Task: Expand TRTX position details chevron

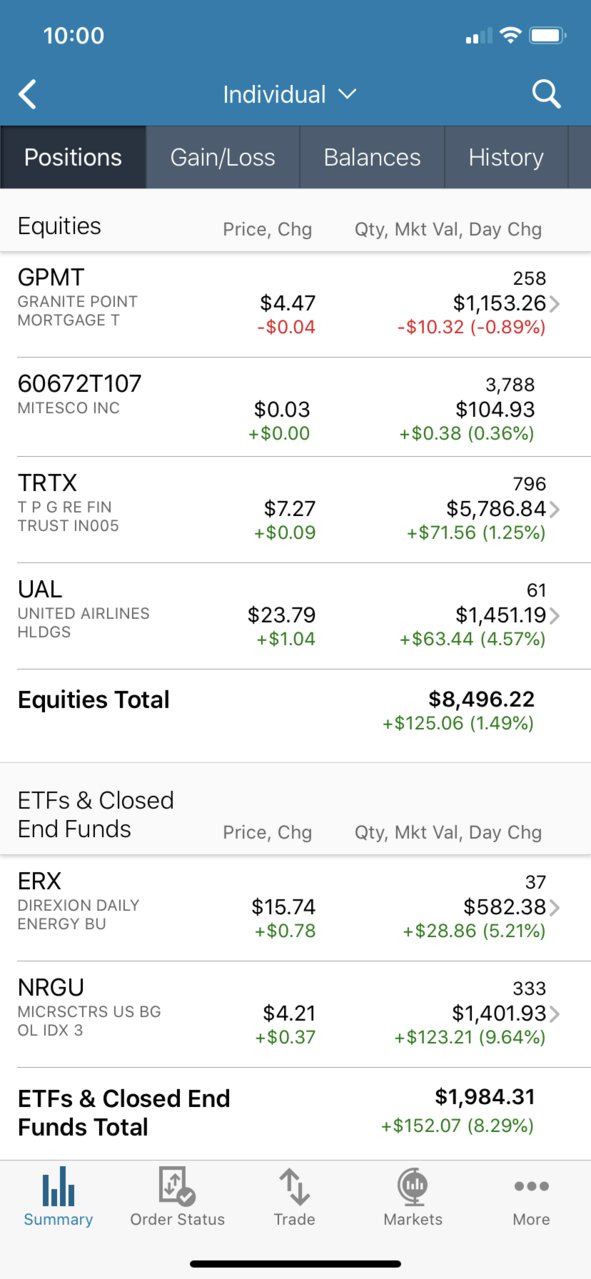Action: pos(555,509)
